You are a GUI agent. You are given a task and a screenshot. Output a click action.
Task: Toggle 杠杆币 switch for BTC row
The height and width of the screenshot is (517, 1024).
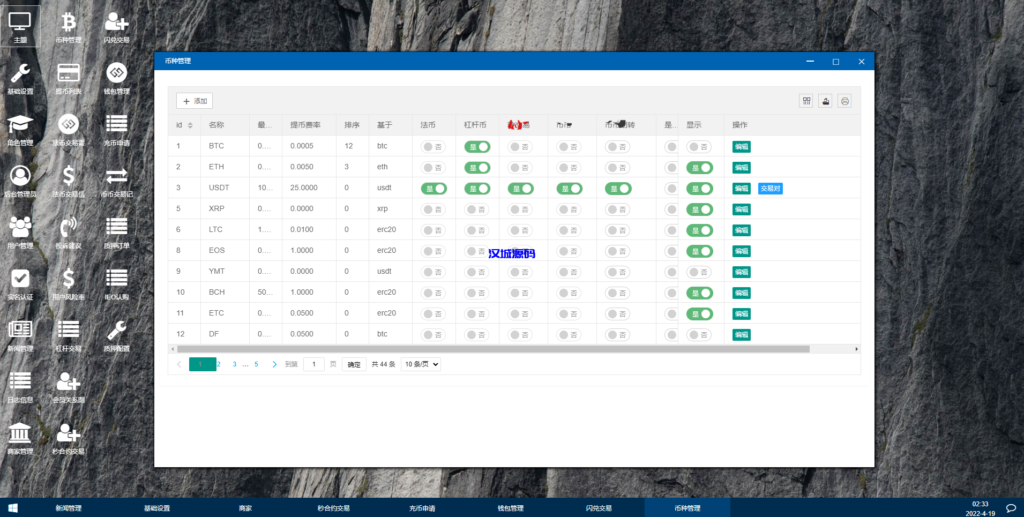click(x=477, y=146)
